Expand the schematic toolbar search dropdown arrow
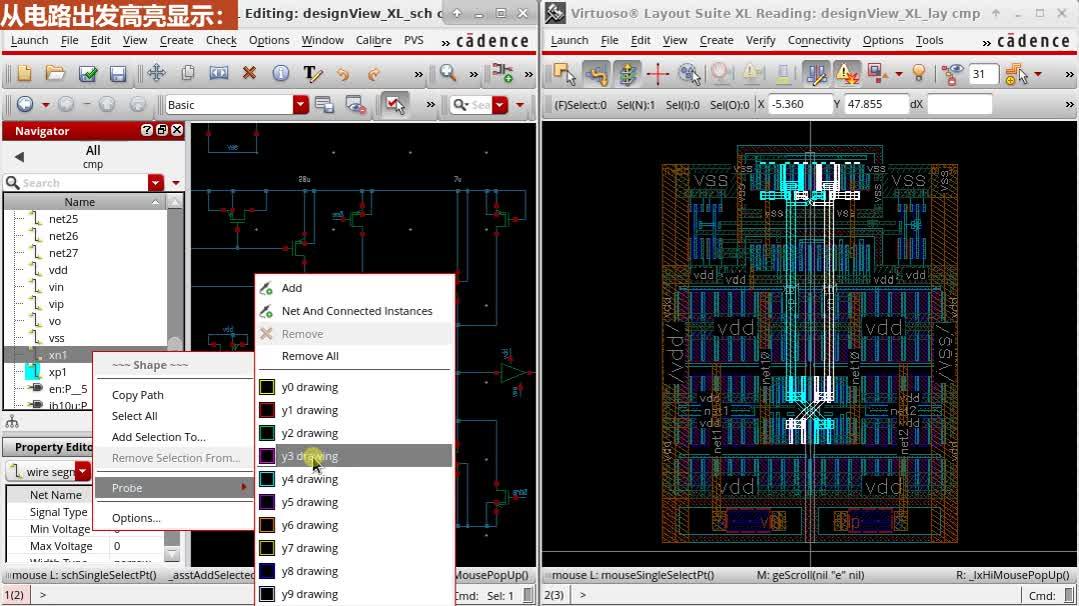 (x=500, y=105)
